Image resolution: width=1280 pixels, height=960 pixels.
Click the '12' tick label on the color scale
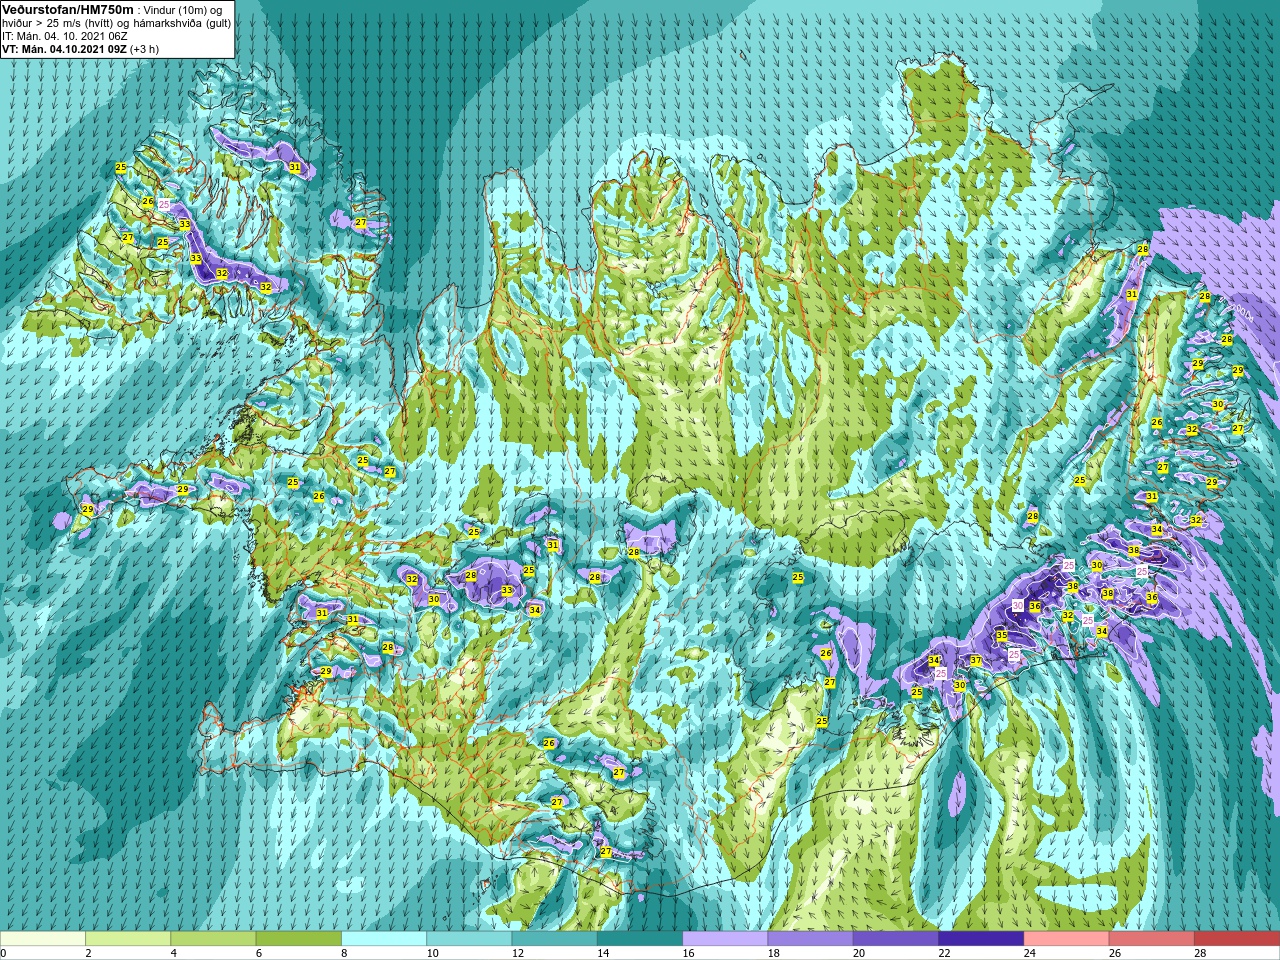pos(517,953)
